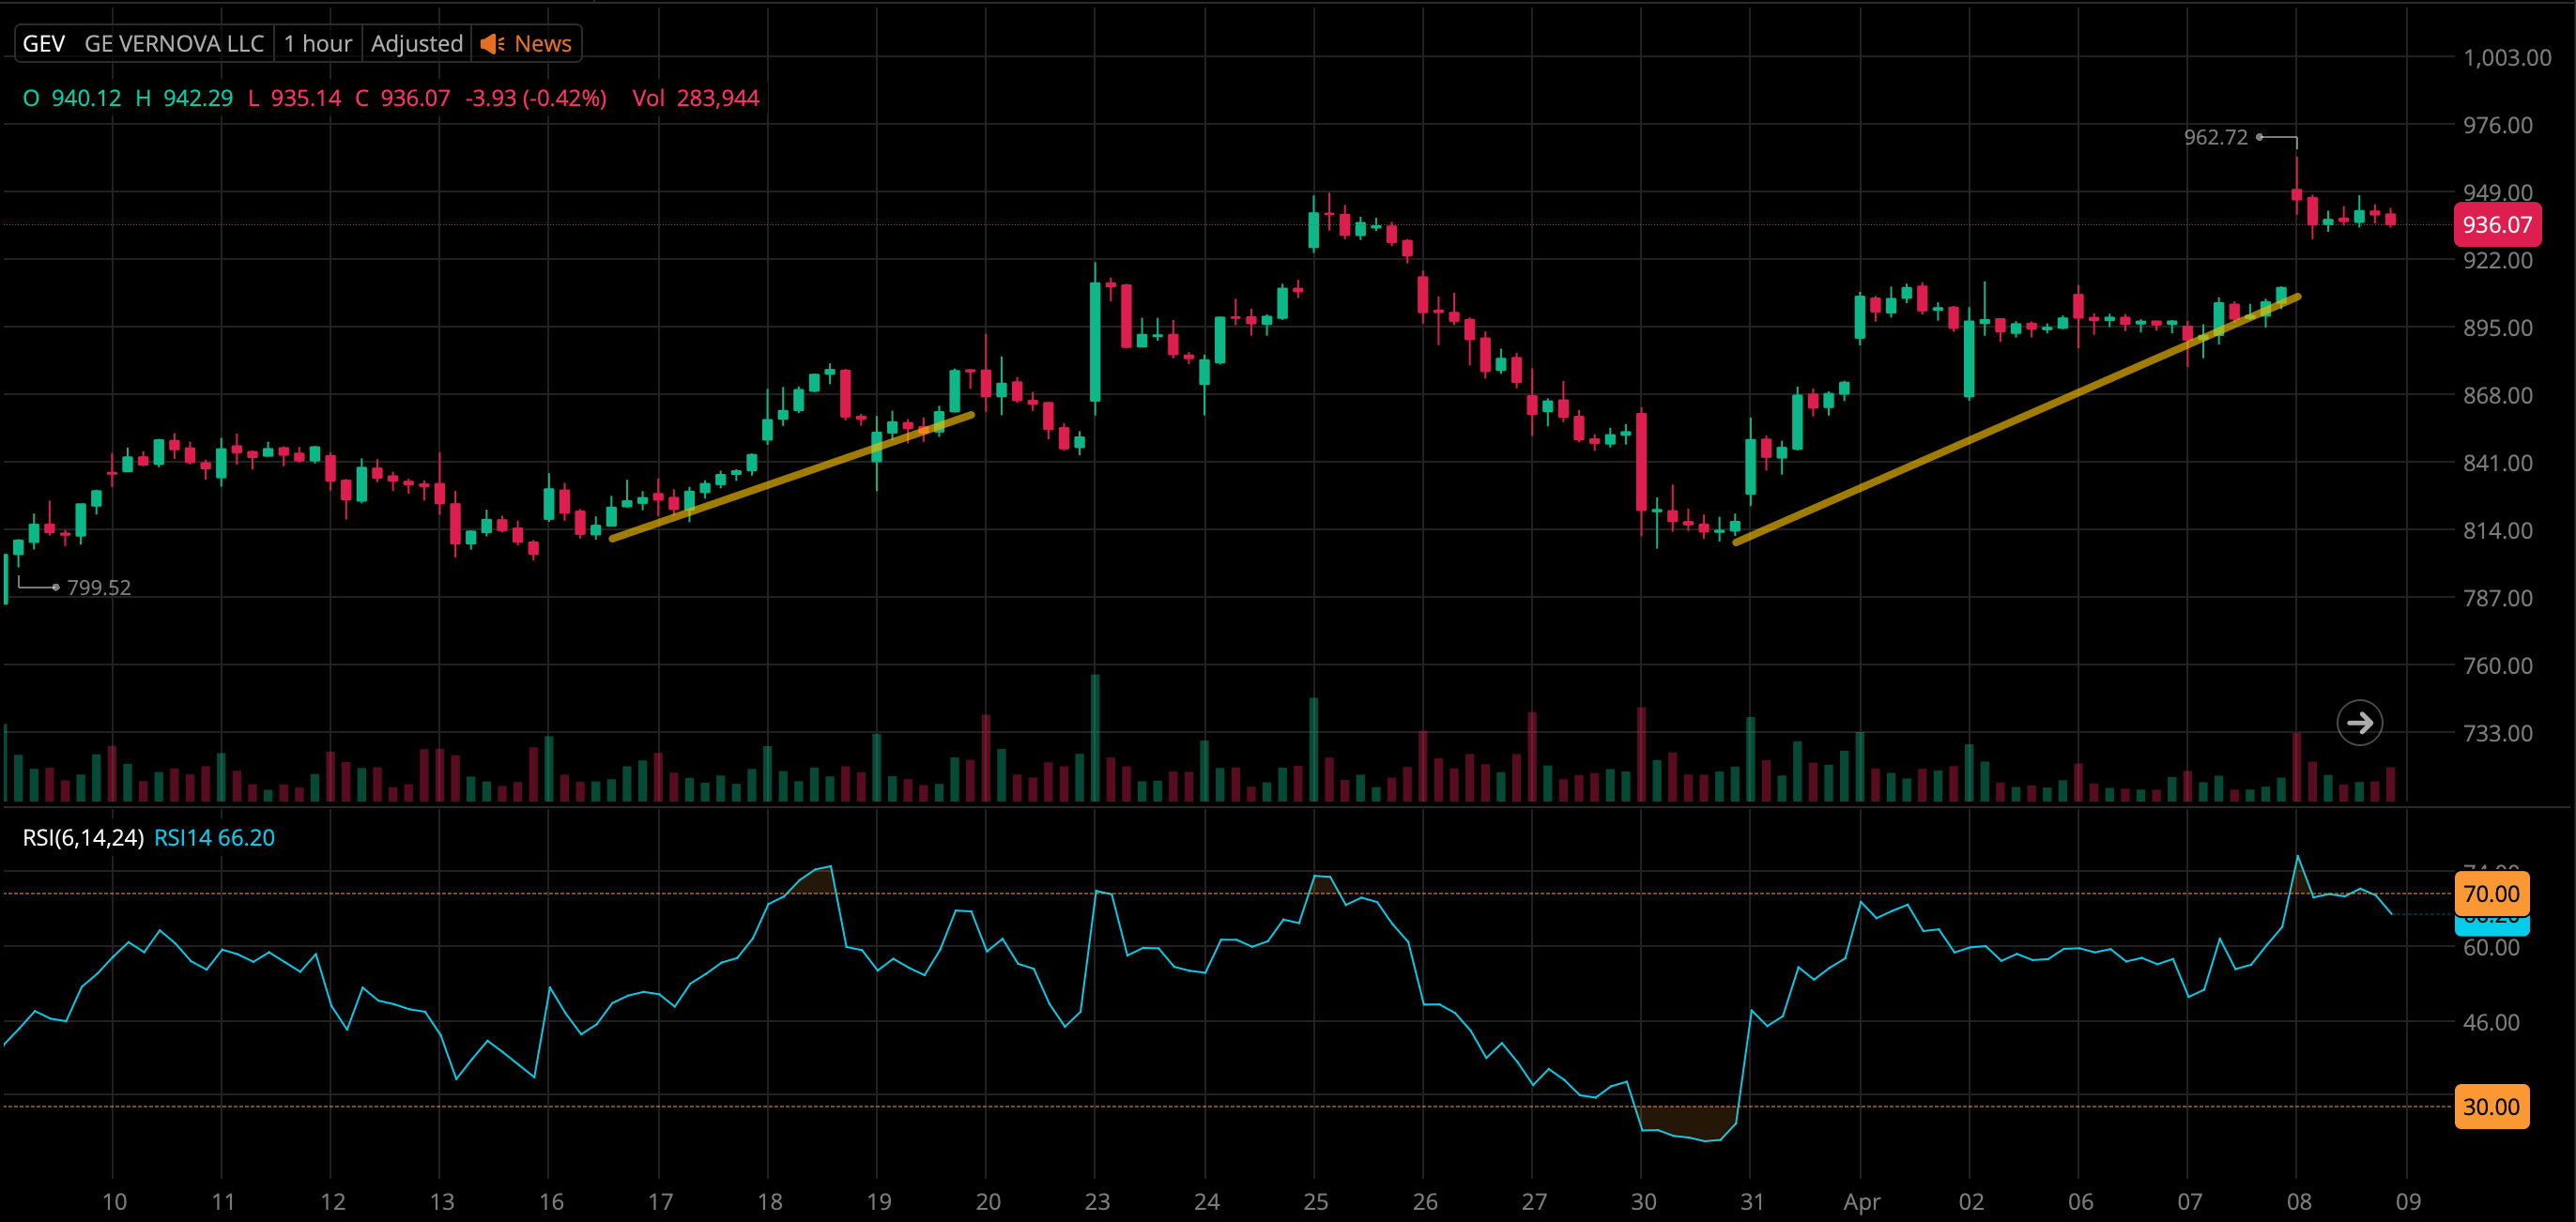Click the orange megaphone News icon

click(x=492, y=44)
